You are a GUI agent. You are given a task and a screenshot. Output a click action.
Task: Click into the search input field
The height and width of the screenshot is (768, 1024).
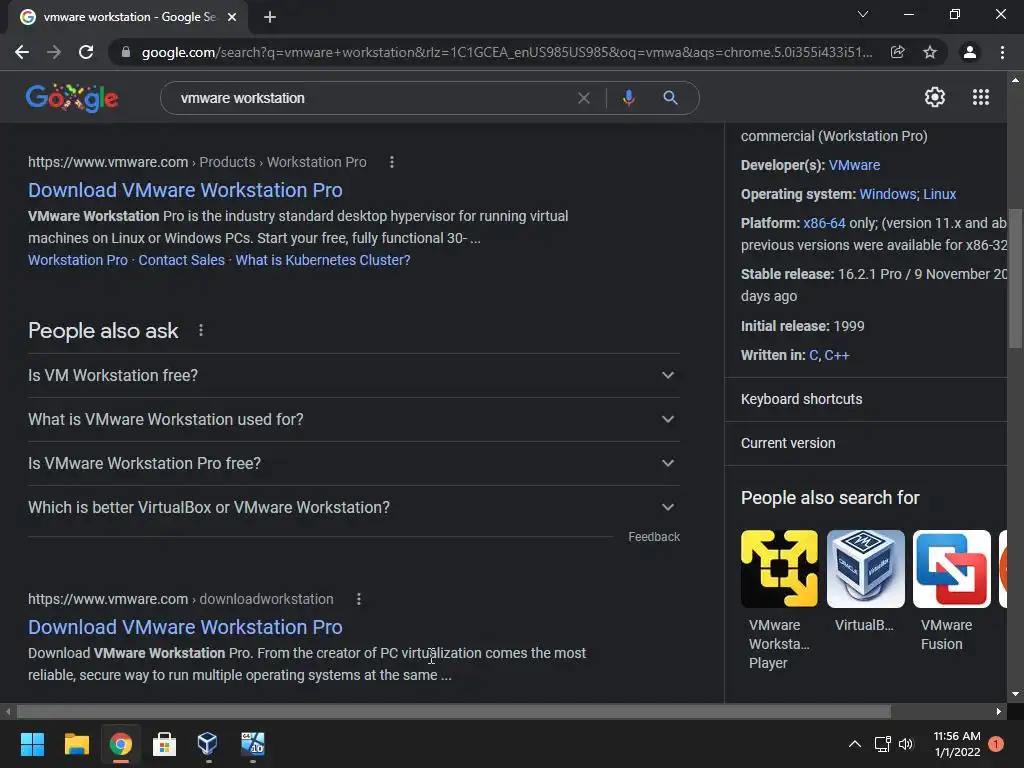tap(372, 98)
